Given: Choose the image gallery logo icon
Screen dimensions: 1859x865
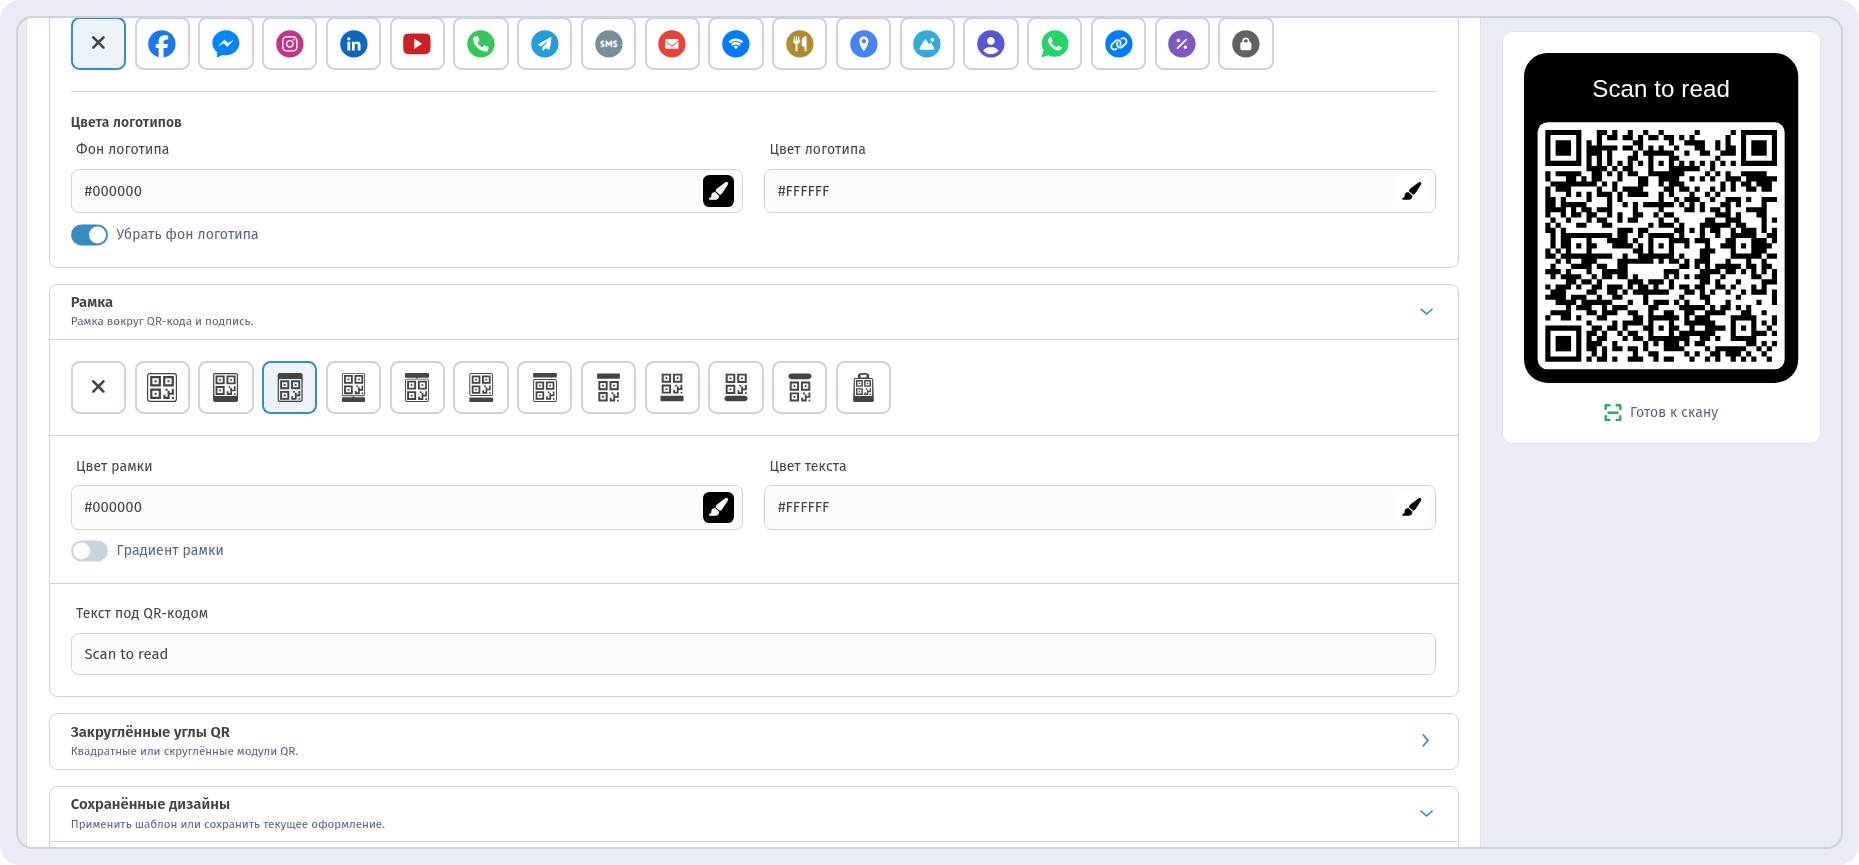Looking at the screenshot, I should pos(927,44).
